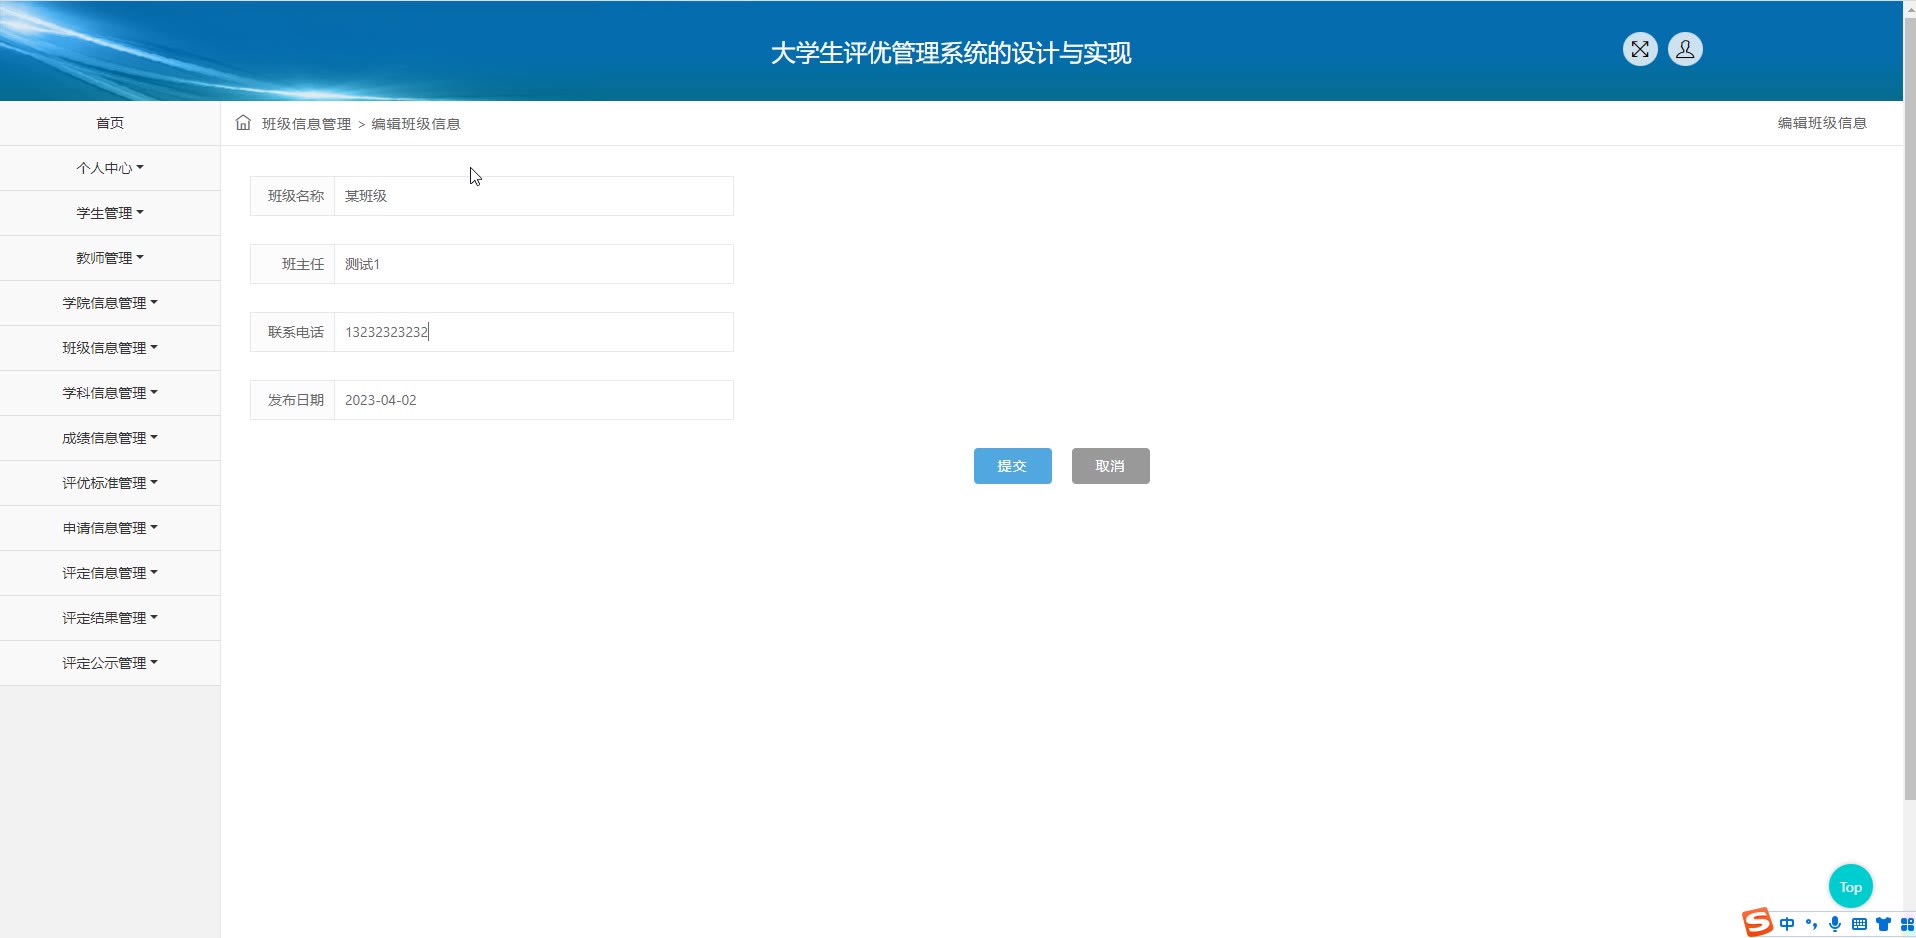Viewport: 1916px width, 938px height.
Task: Expand the 教师管理 menu
Action: tap(110, 258)
